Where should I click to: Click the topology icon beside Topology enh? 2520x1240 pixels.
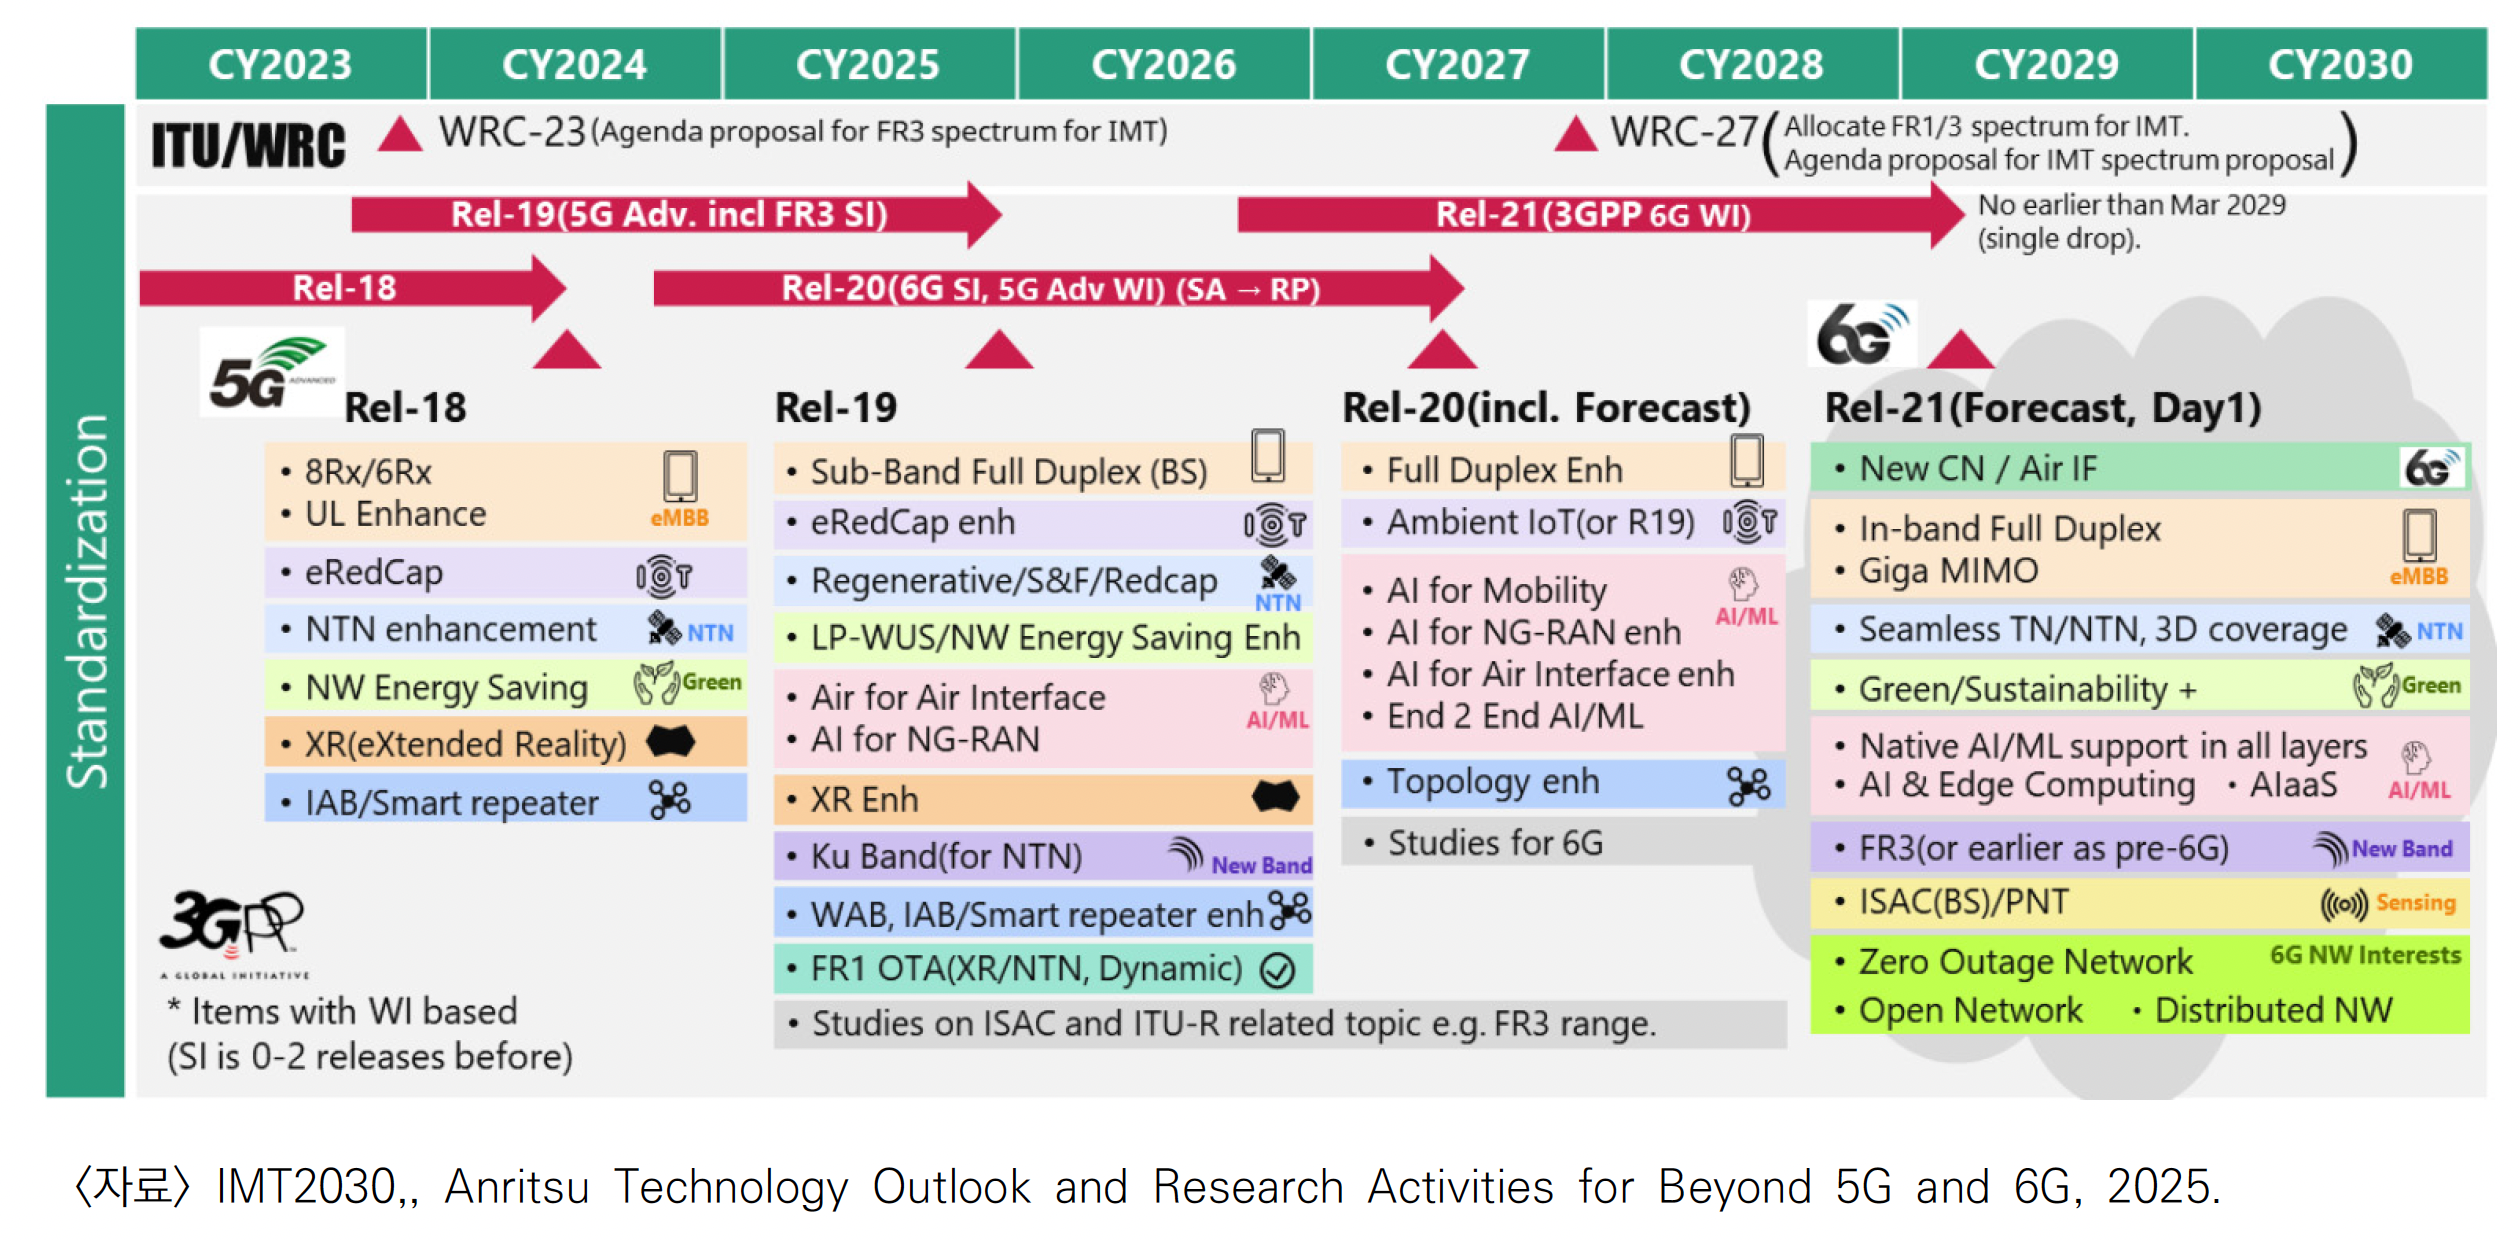coord(1747,786)
